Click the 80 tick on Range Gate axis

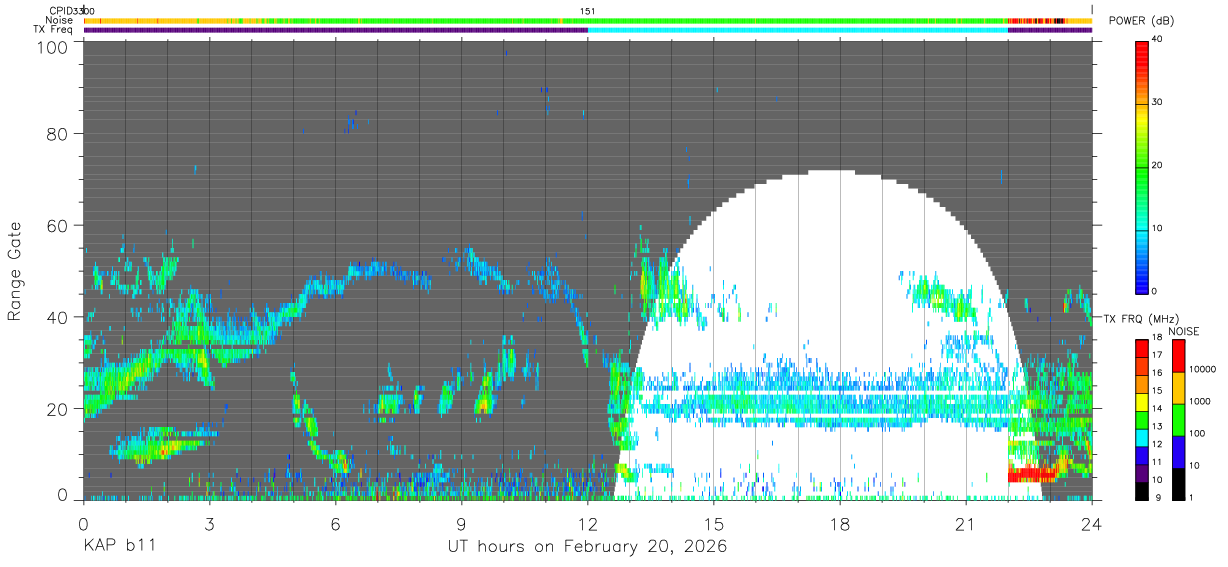(x=58, y=132)
